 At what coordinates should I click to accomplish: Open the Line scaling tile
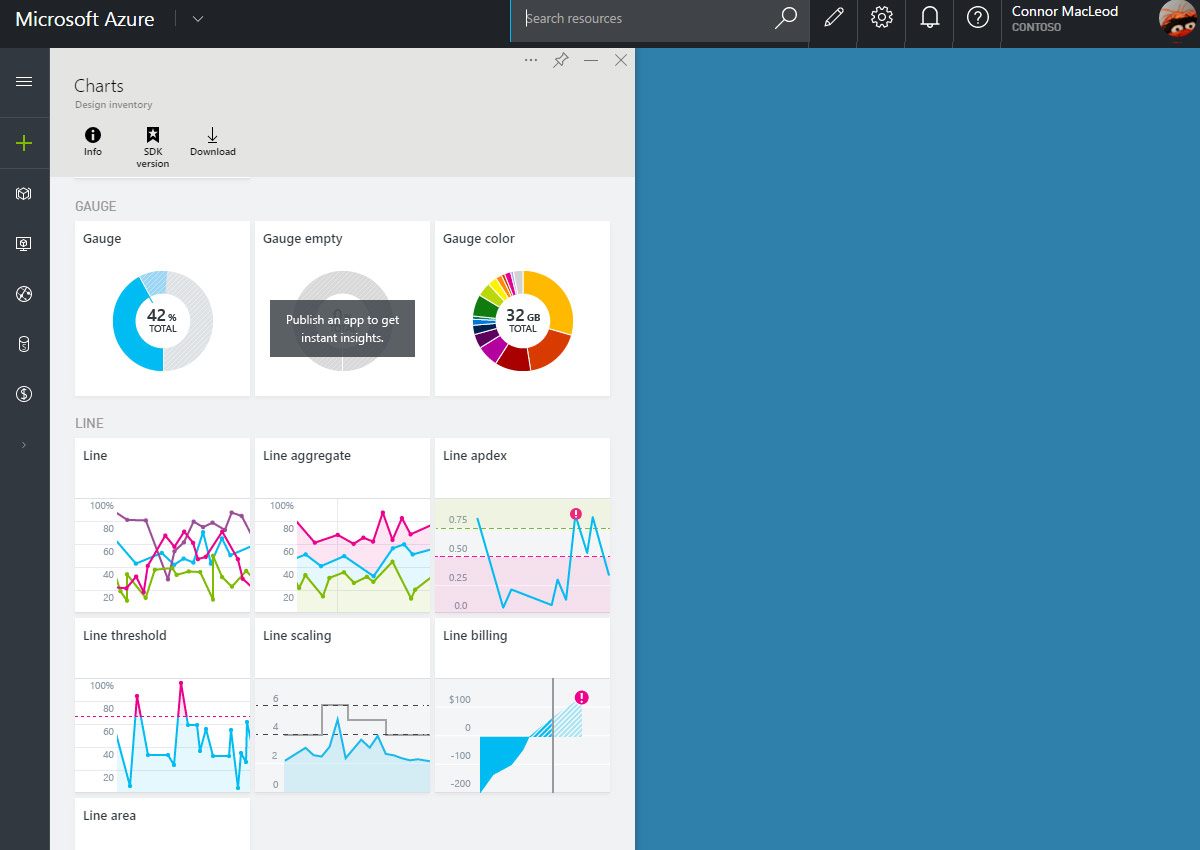pos(342,705)
